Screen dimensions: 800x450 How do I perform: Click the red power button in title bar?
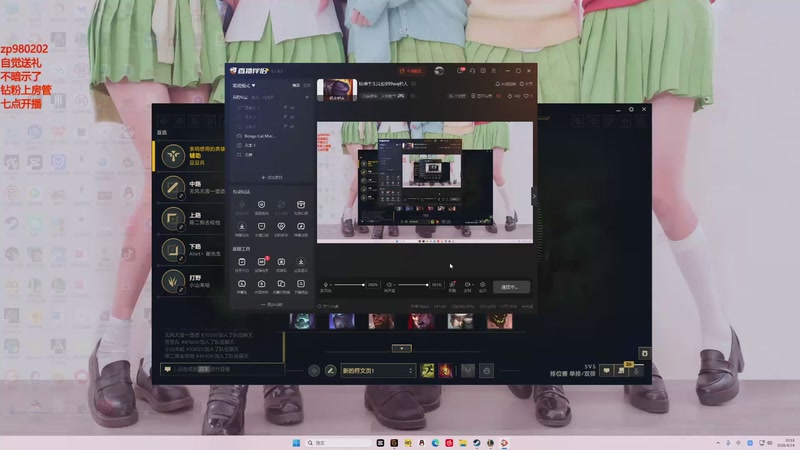tap(411, 71)
